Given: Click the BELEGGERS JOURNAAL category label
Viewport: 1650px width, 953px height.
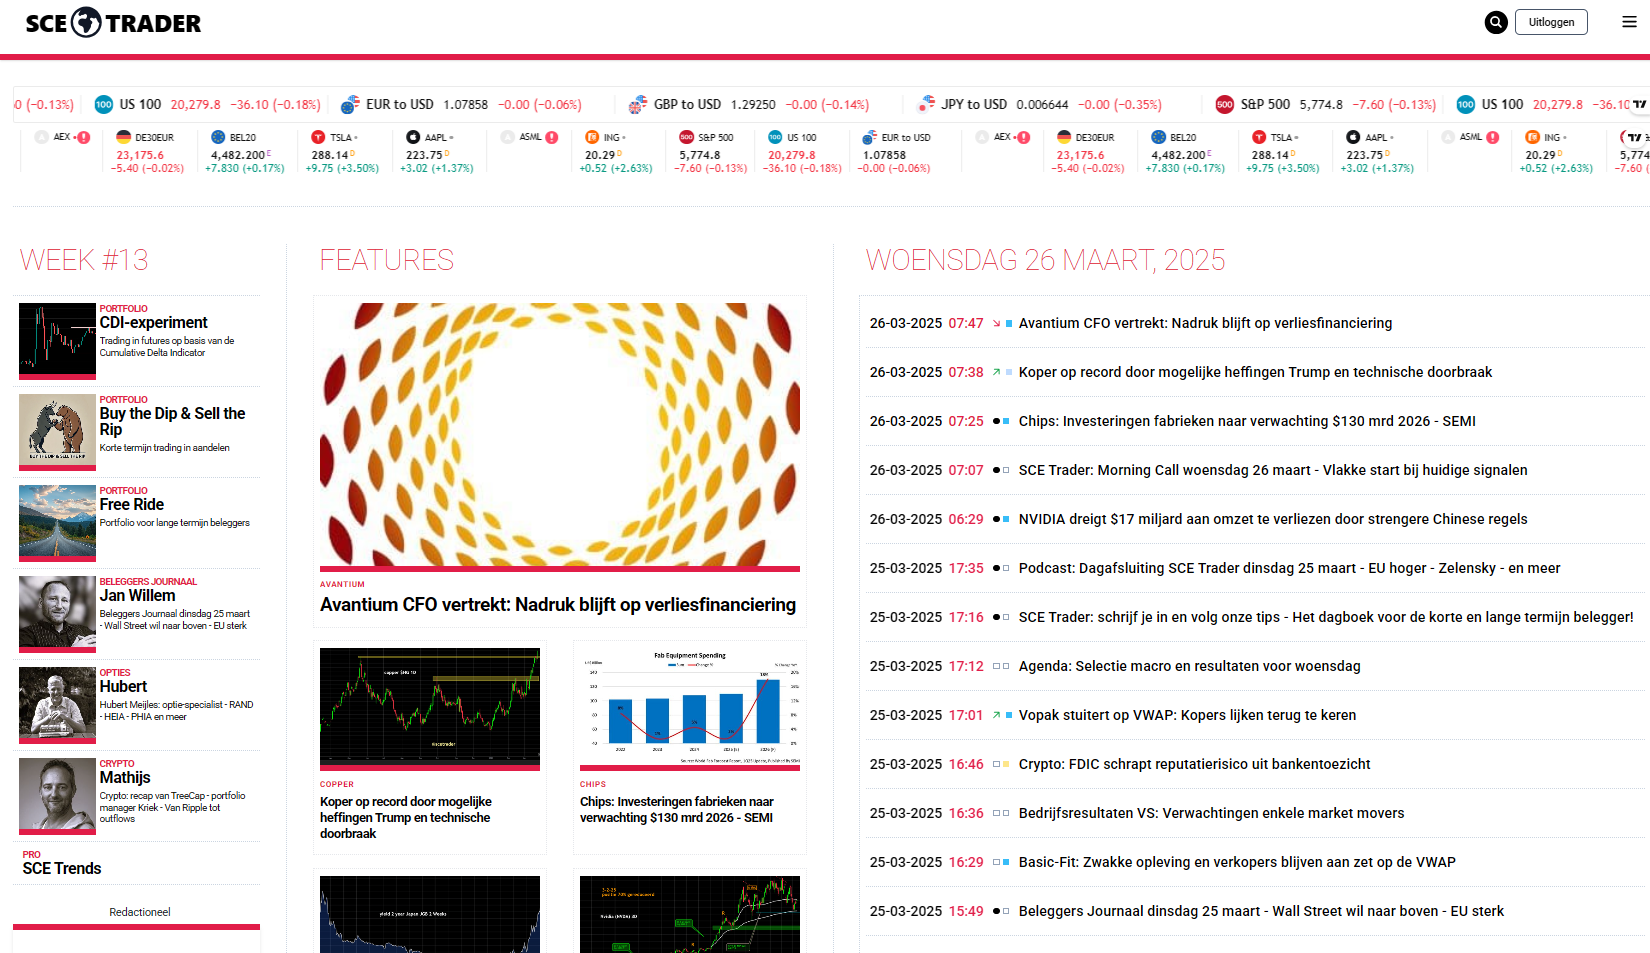Looking at the screenshot, I should click(148, 581).
